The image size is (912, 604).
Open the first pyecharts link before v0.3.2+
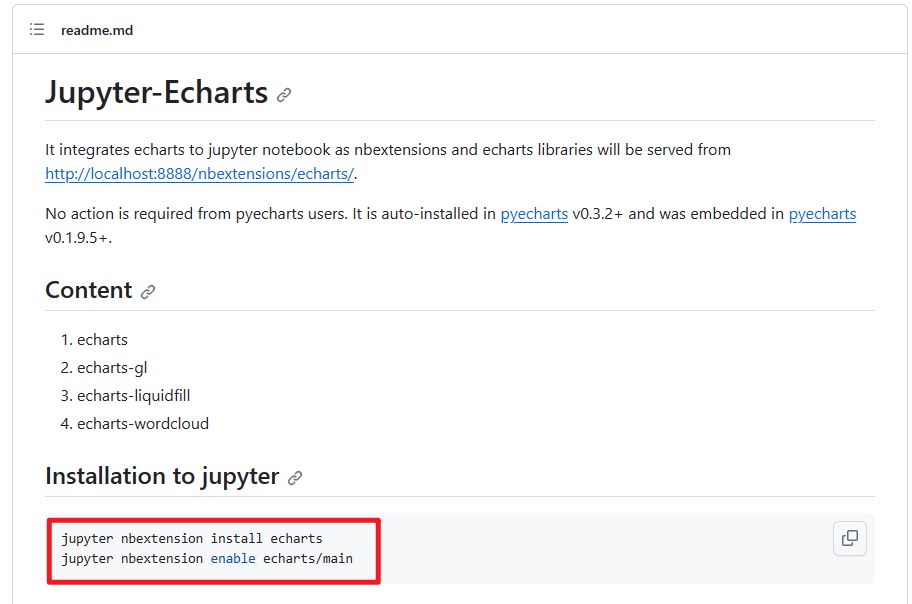click(x=534, y=214)
